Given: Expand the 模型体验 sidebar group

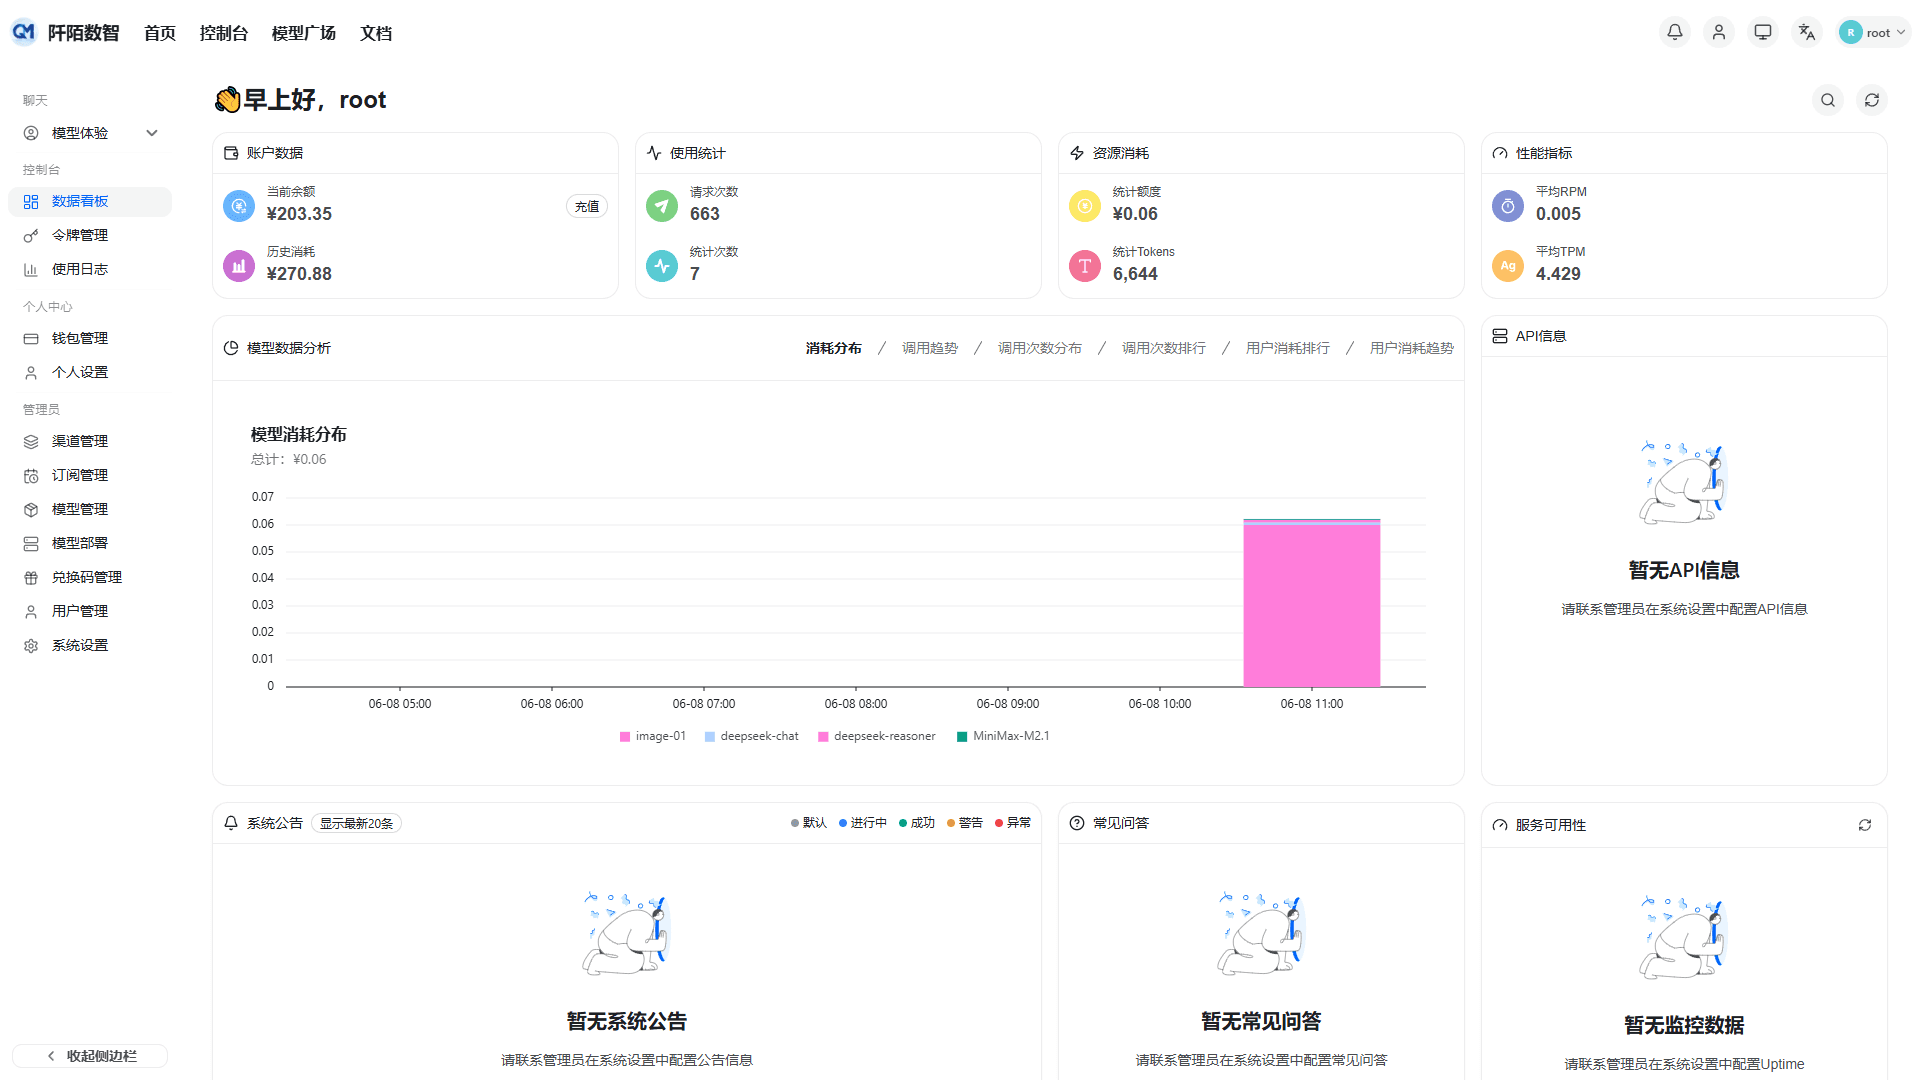Looking at the screenshot, I should [90, 133].
